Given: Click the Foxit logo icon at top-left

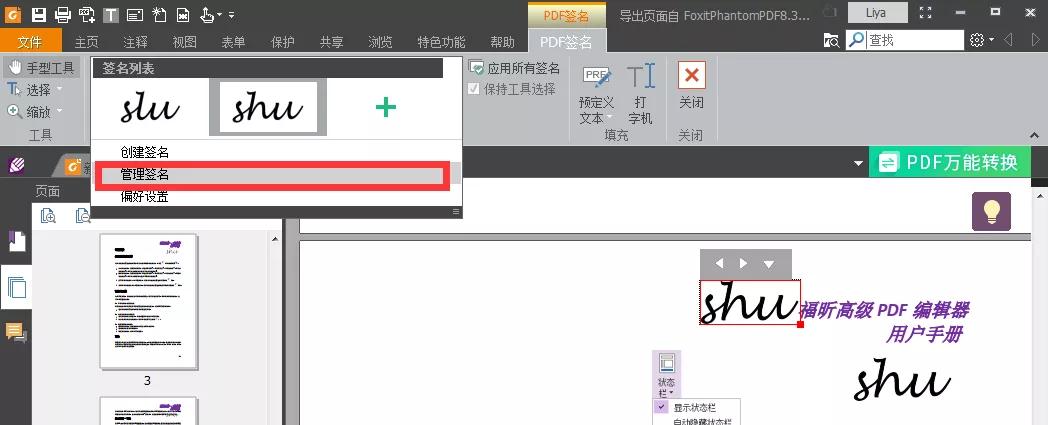Looking at the screenshot, I should pyautogui.click(x=13, y=13).
